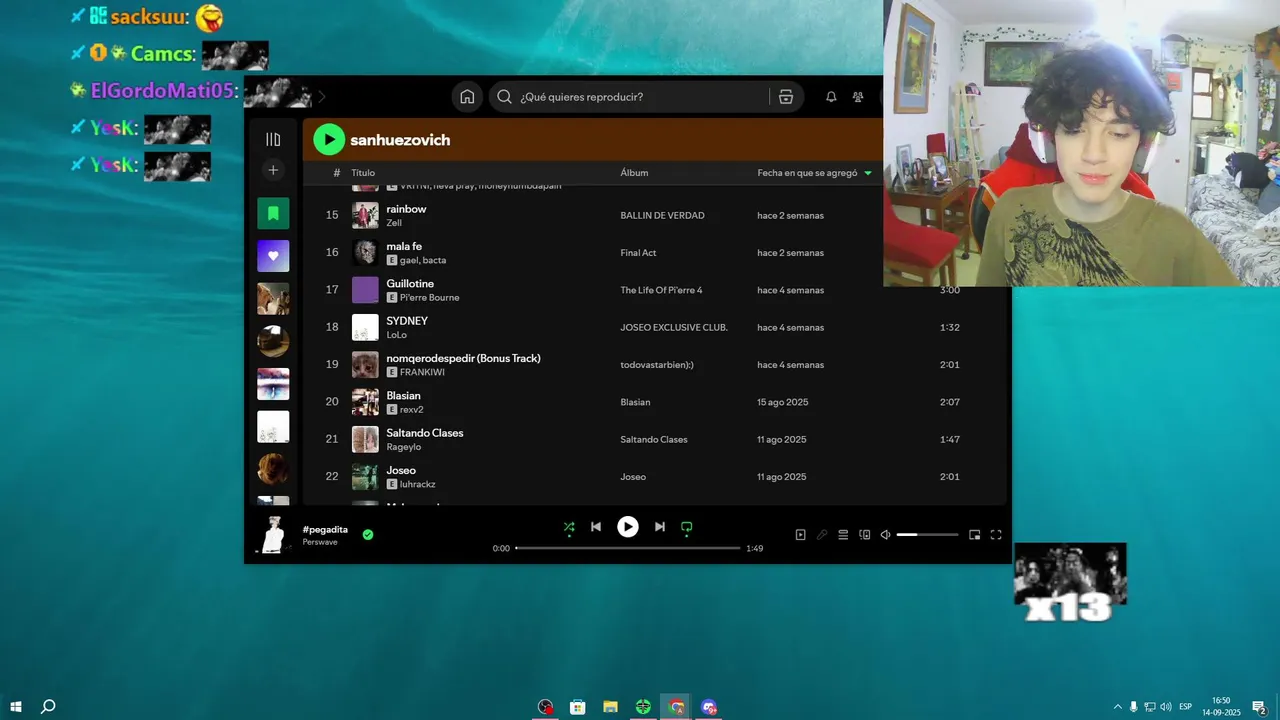Click the search magnifier icon in Spotify
The image size is (1280, 720).
[504, 97]
